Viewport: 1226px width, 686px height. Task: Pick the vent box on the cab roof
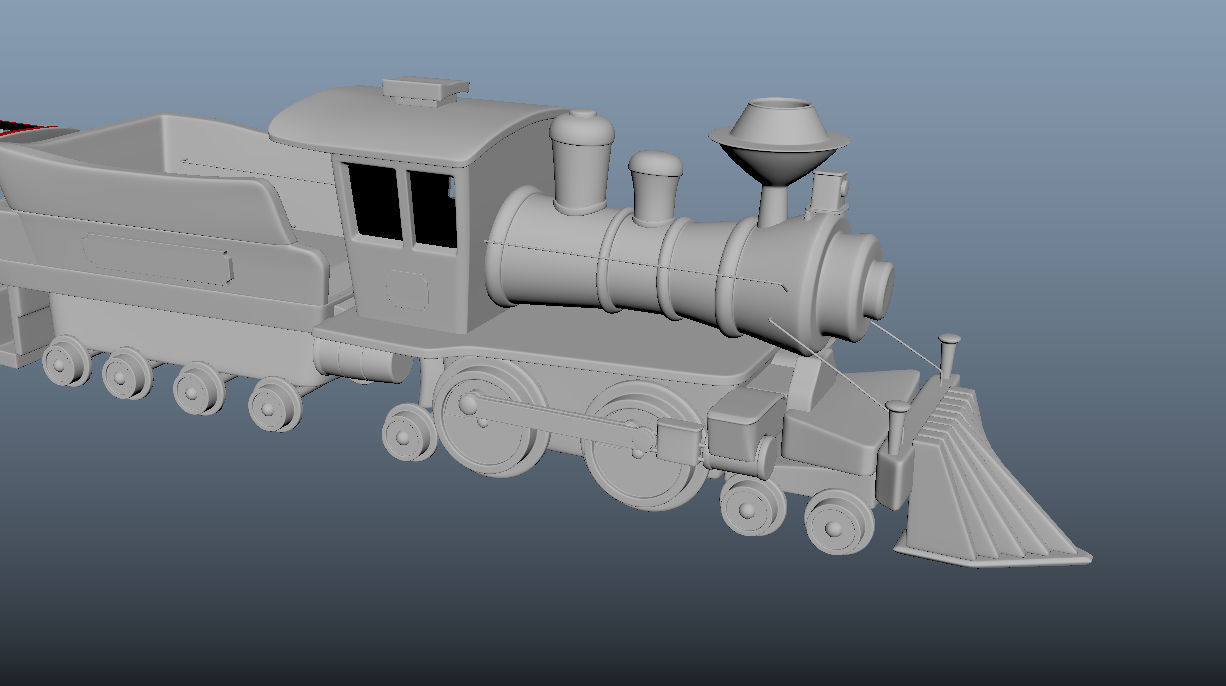[x=425, y=91]
